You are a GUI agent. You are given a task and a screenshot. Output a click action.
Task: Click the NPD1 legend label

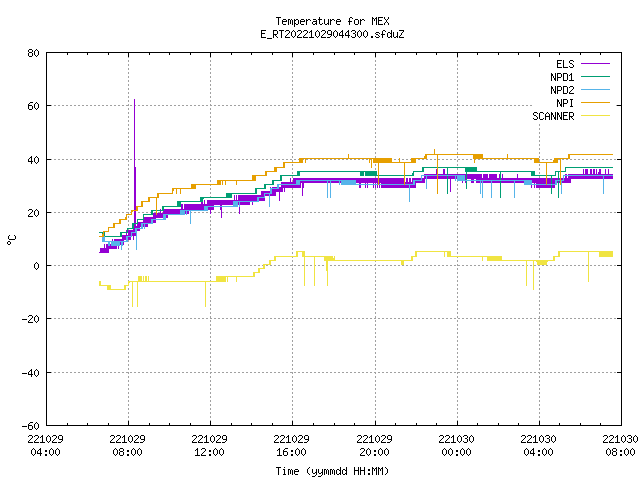[x=562, y=77]
